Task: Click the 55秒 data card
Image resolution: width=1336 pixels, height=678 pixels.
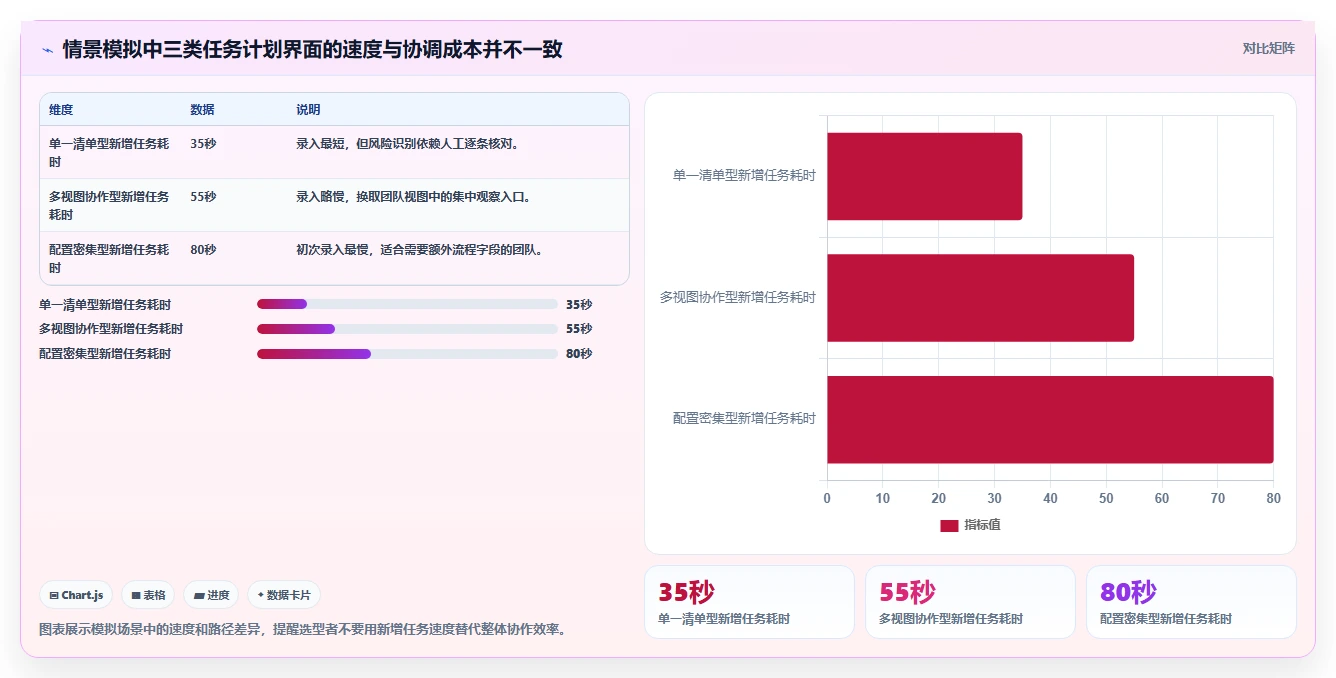Action: click(x=970, y=602)
